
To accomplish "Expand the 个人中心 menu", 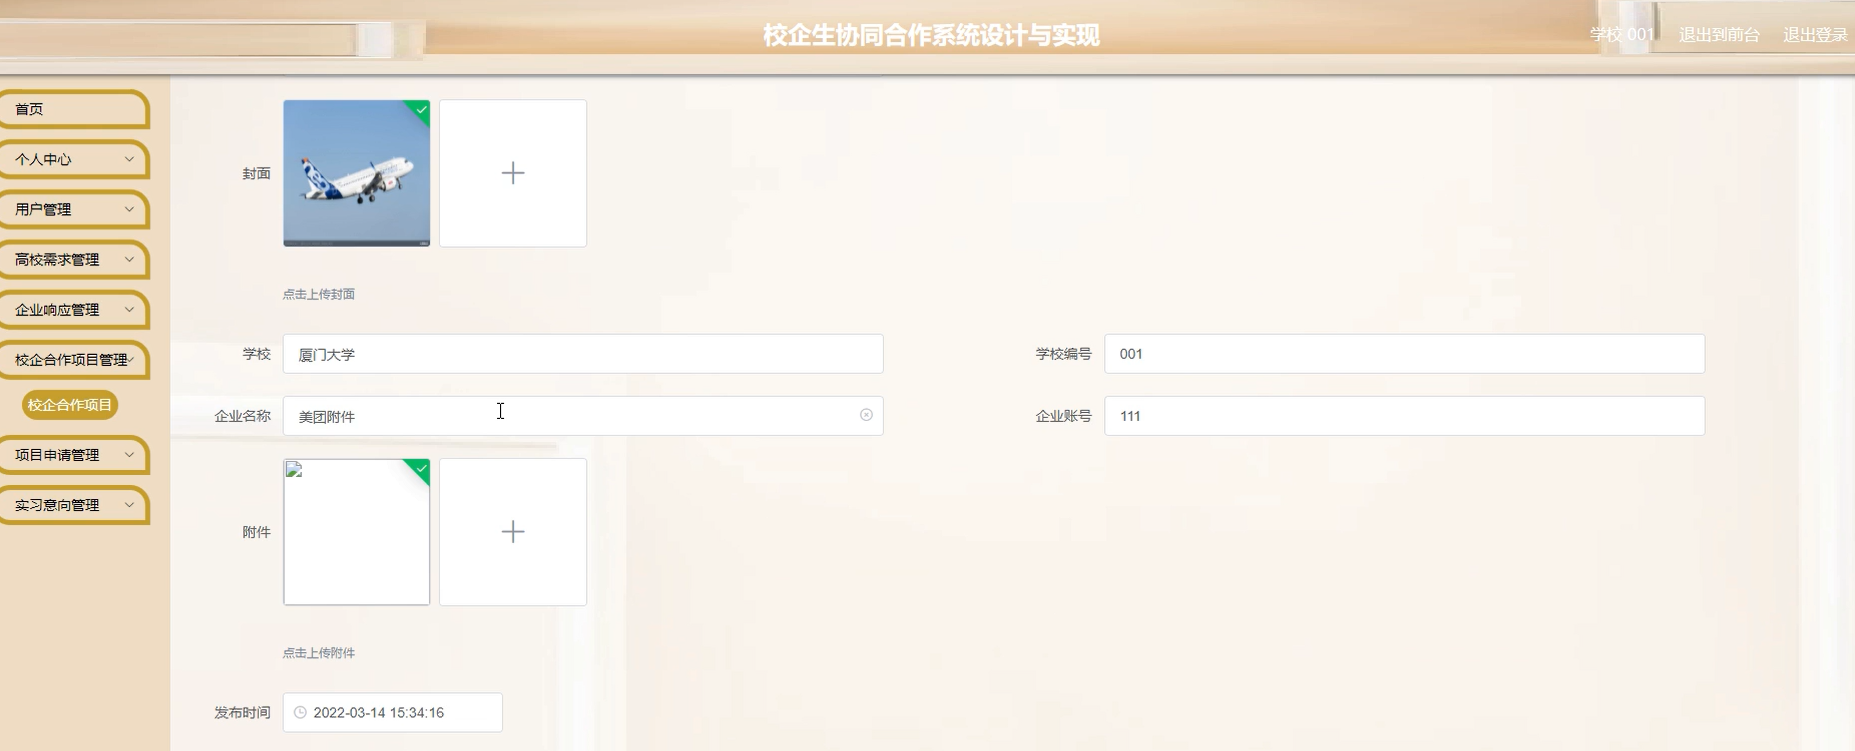I will point(74,159).
